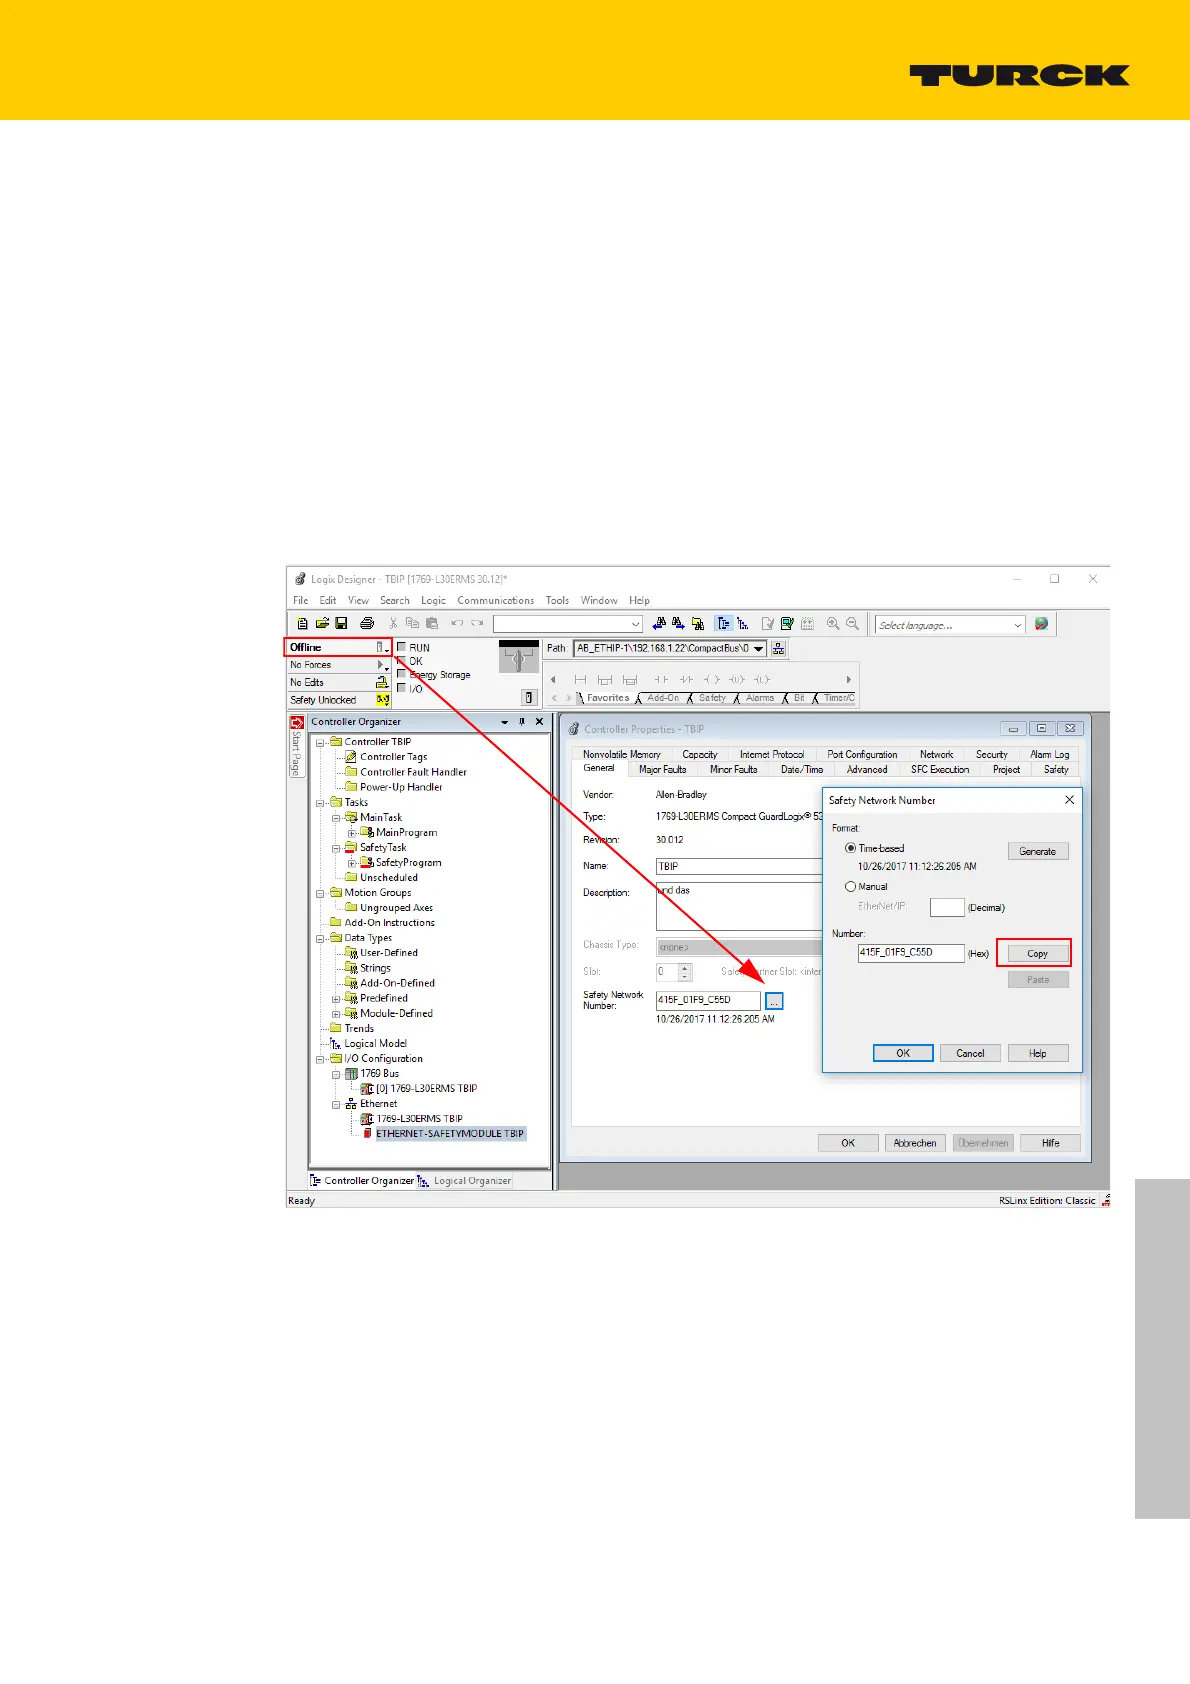Open the Path combo box dropdown

759,648
